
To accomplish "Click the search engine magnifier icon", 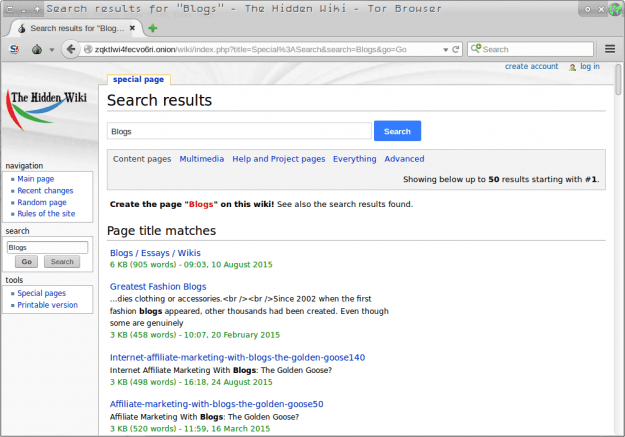I will point(476,49).
